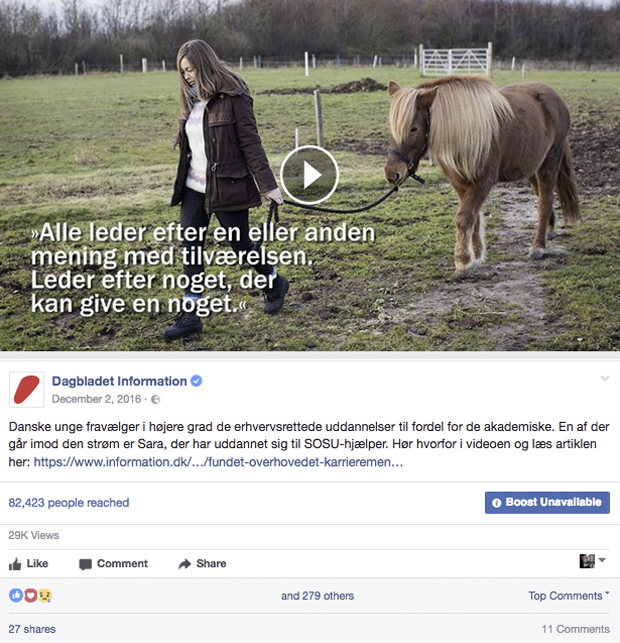This screenshot has width=620, height=643.
Task: Show the 11 Comments
Action: click(x=576, y=629)
